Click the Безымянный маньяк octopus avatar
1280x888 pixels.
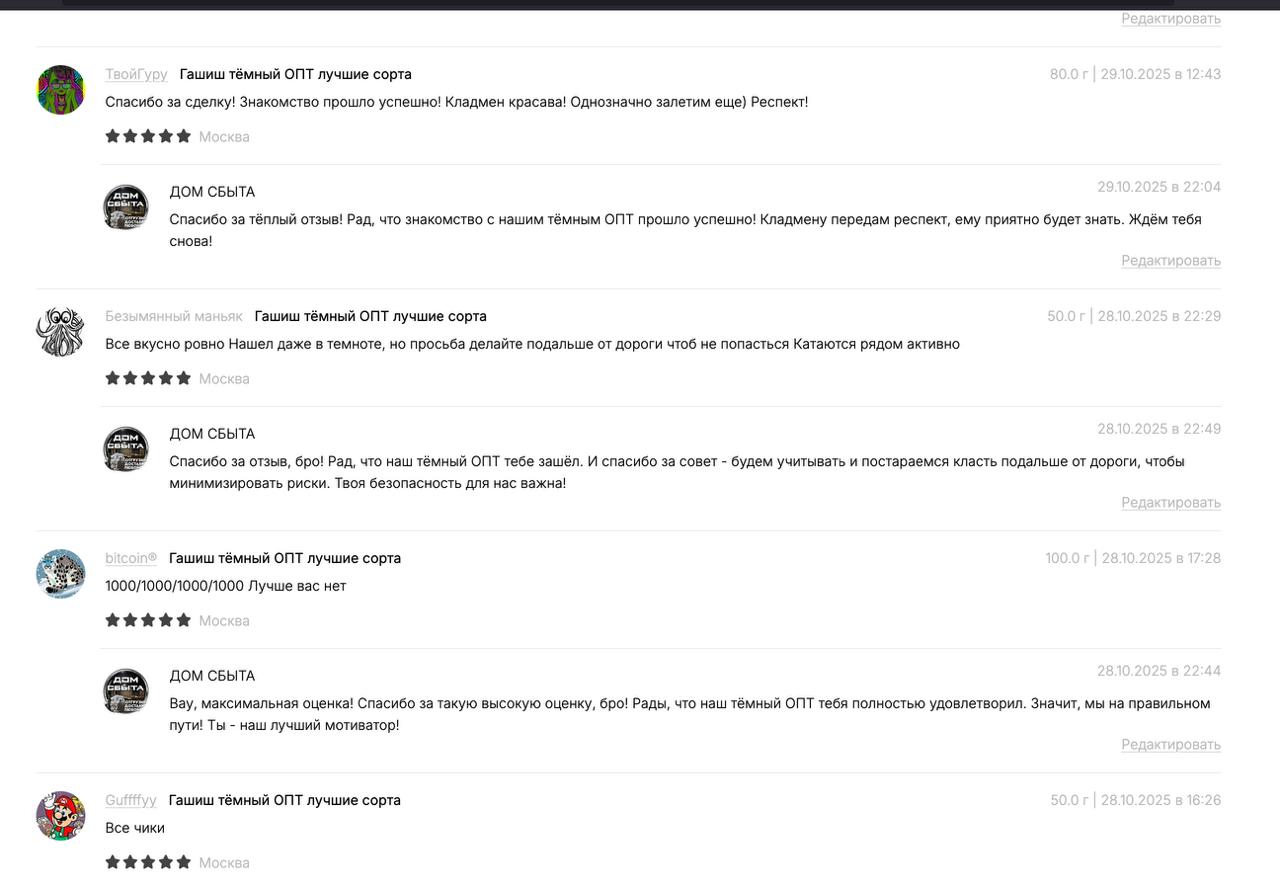pyautogui.click(x=61, y=332)
